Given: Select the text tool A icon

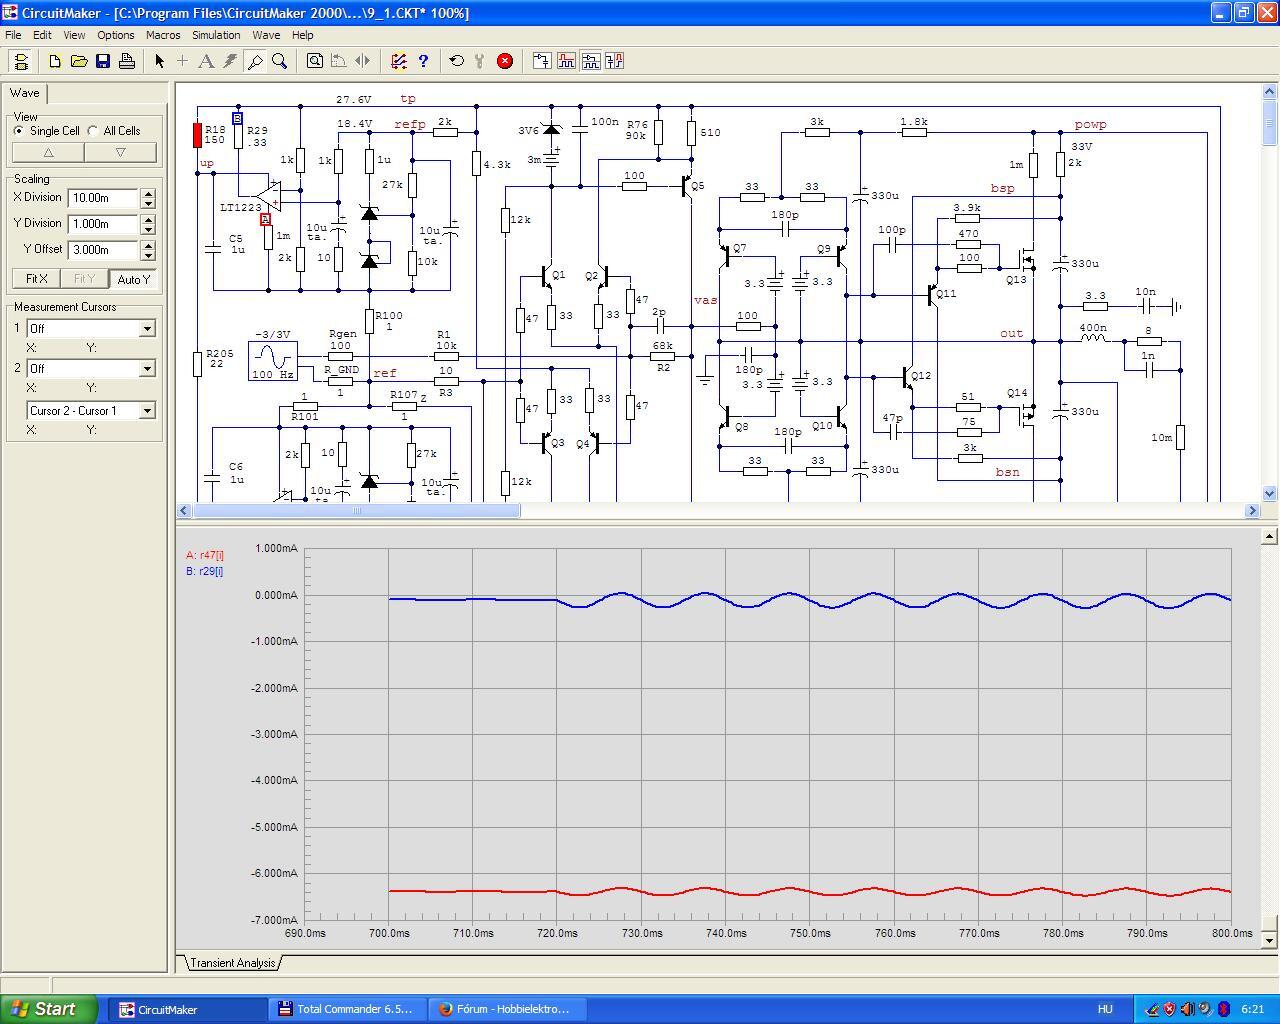Looking at the screenshot, I should click(x=206, y=61).
